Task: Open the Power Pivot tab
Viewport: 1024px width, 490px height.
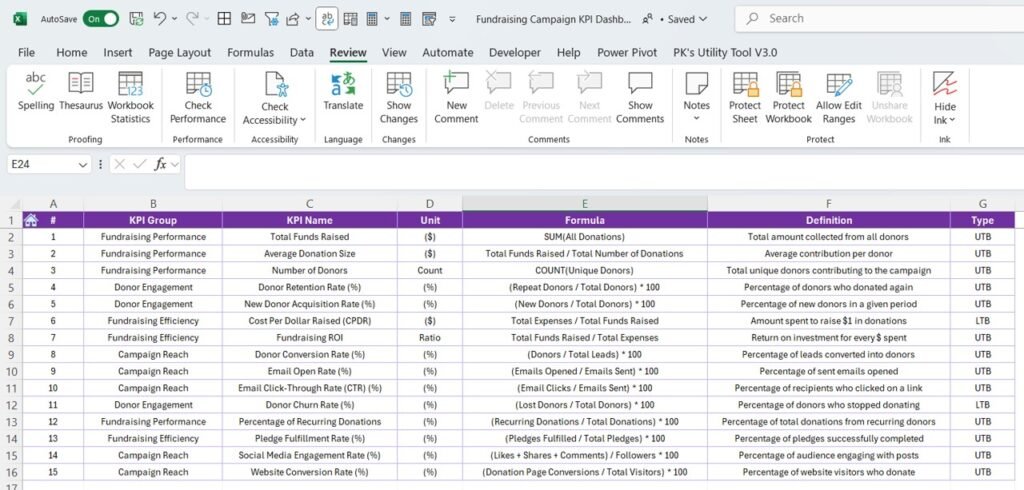Action: 627,53
